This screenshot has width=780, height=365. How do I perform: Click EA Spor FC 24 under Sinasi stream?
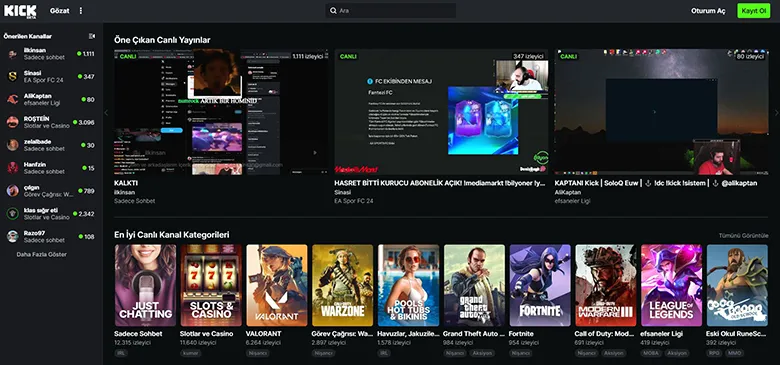354,201
